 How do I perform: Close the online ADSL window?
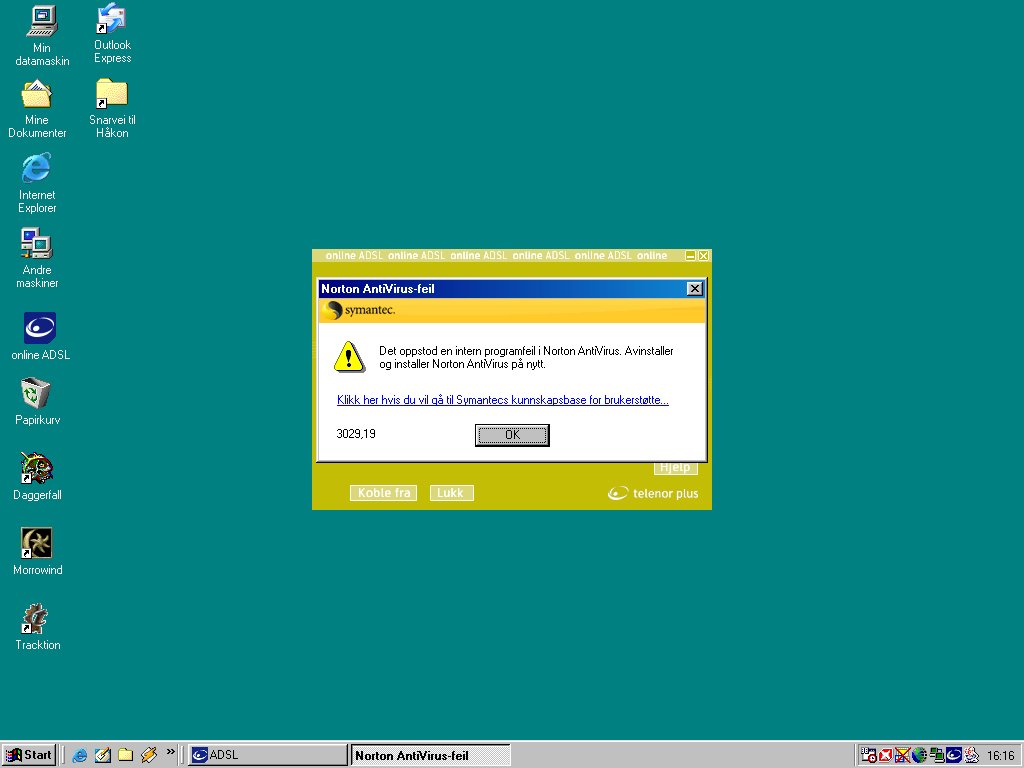(x=703, y=256)
